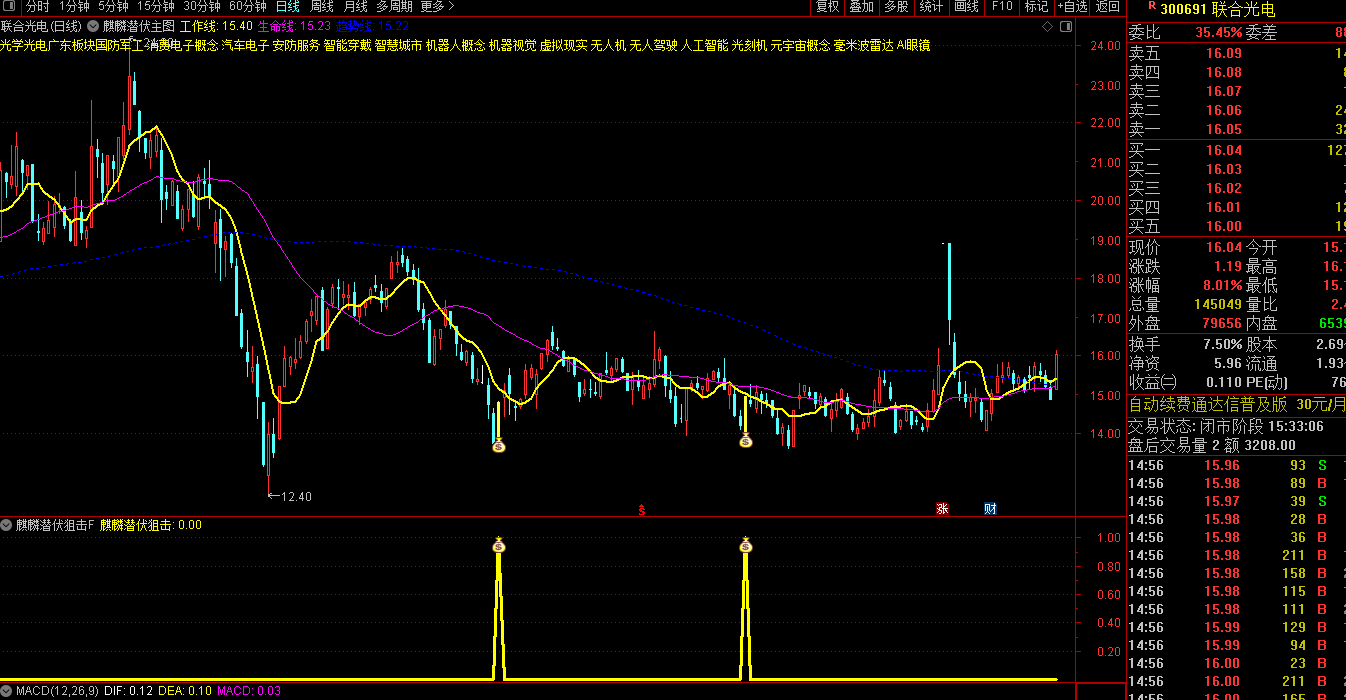Screen dimensions: 1346x700
Task: Click the blue 财 financial report marker
Action: pyautogui.click(x=990, y=508)
